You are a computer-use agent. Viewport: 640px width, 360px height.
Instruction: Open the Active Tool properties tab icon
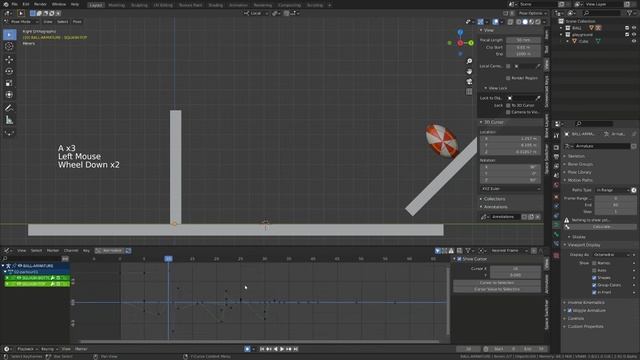coord(556,136)
